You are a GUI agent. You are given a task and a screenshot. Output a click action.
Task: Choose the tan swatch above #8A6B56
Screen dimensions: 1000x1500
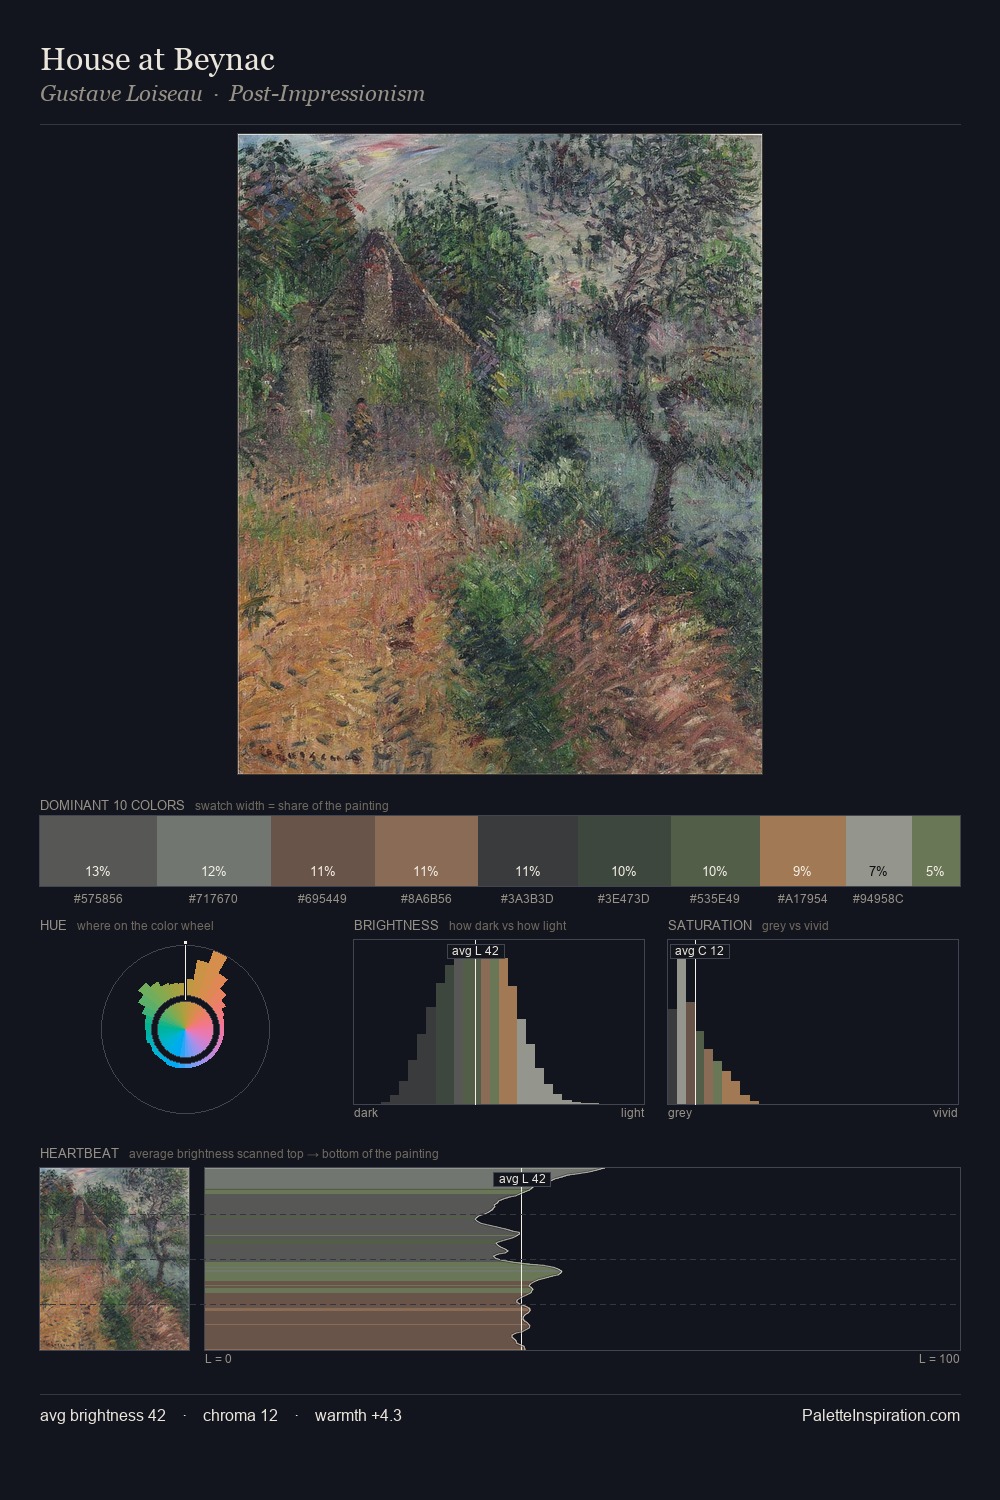426,851
